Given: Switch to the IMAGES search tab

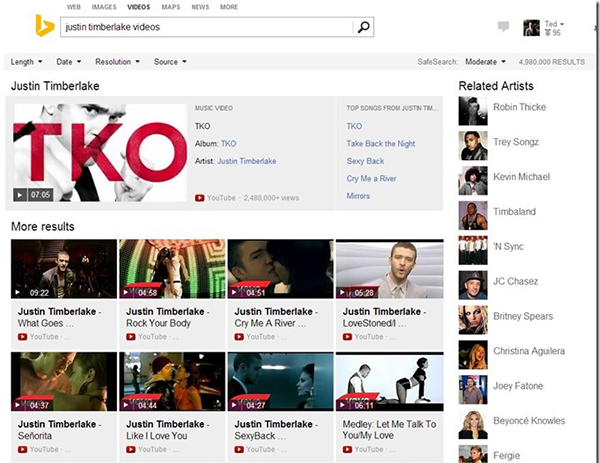Looking at the screenshot, I should [x=104, y=7].
